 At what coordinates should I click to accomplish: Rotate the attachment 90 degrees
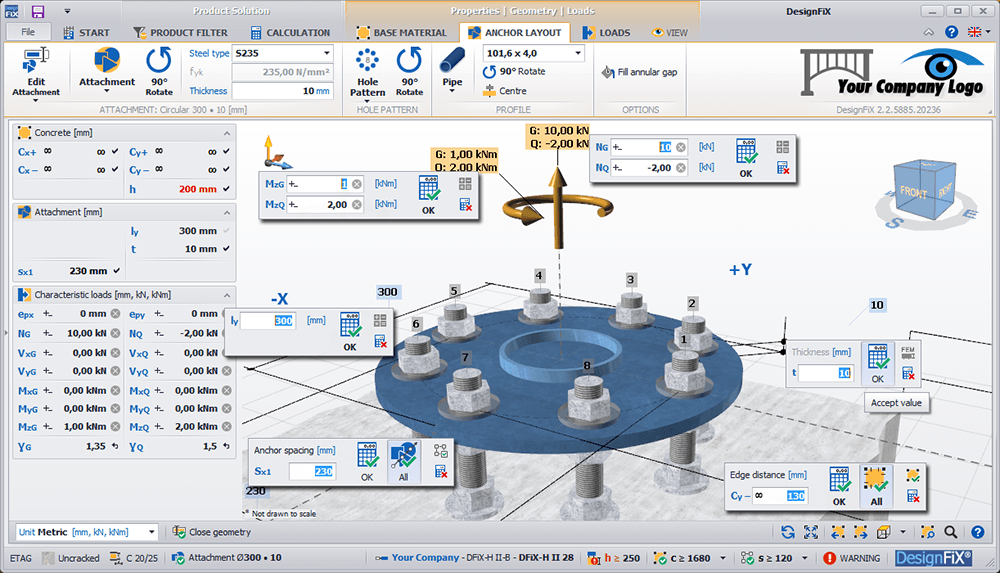point(159,66)
